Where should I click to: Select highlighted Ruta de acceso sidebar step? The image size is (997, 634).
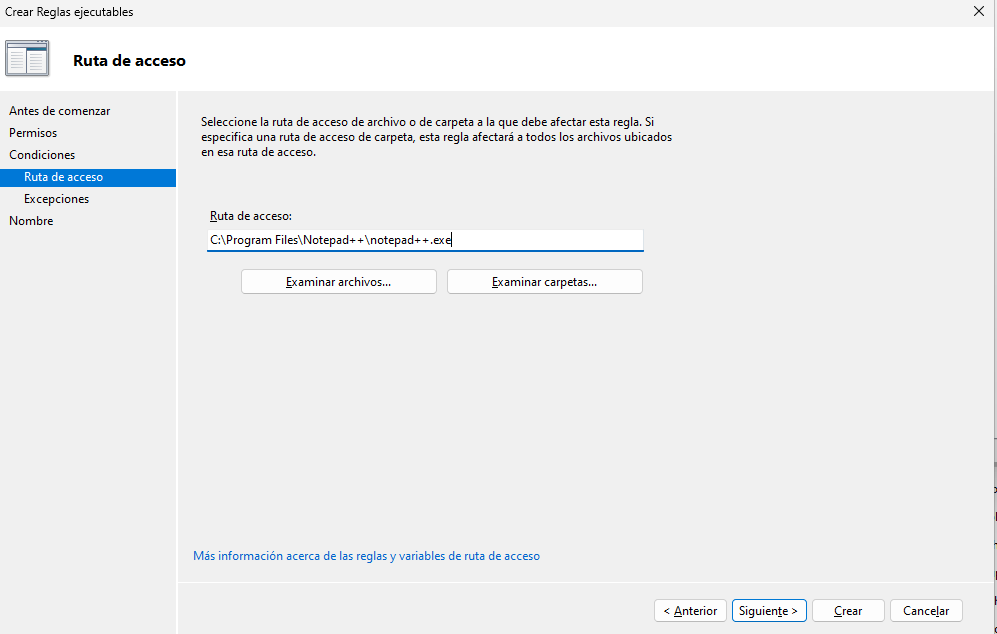pyautogui.click(x=63, y=177)
